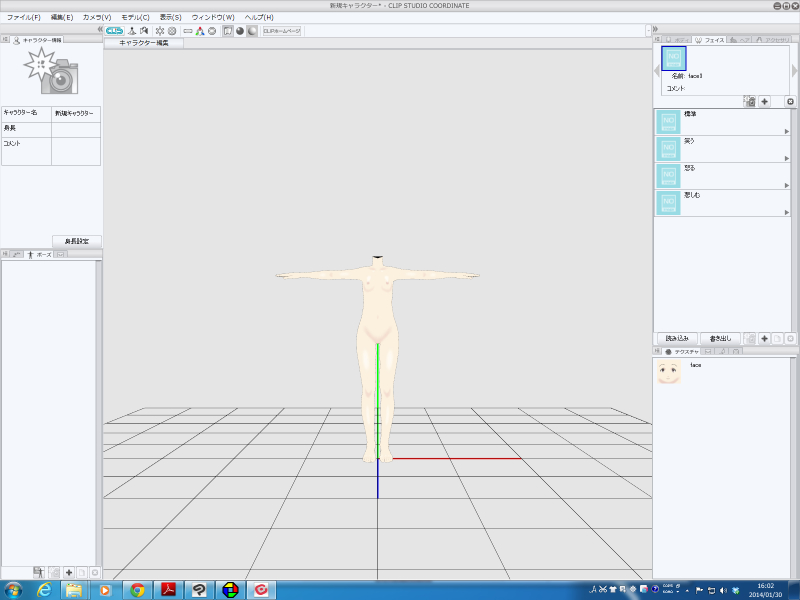Click the plus icon in pose panel footer
The height and width of the screenshot is (600, 800).
click(69, 572)
